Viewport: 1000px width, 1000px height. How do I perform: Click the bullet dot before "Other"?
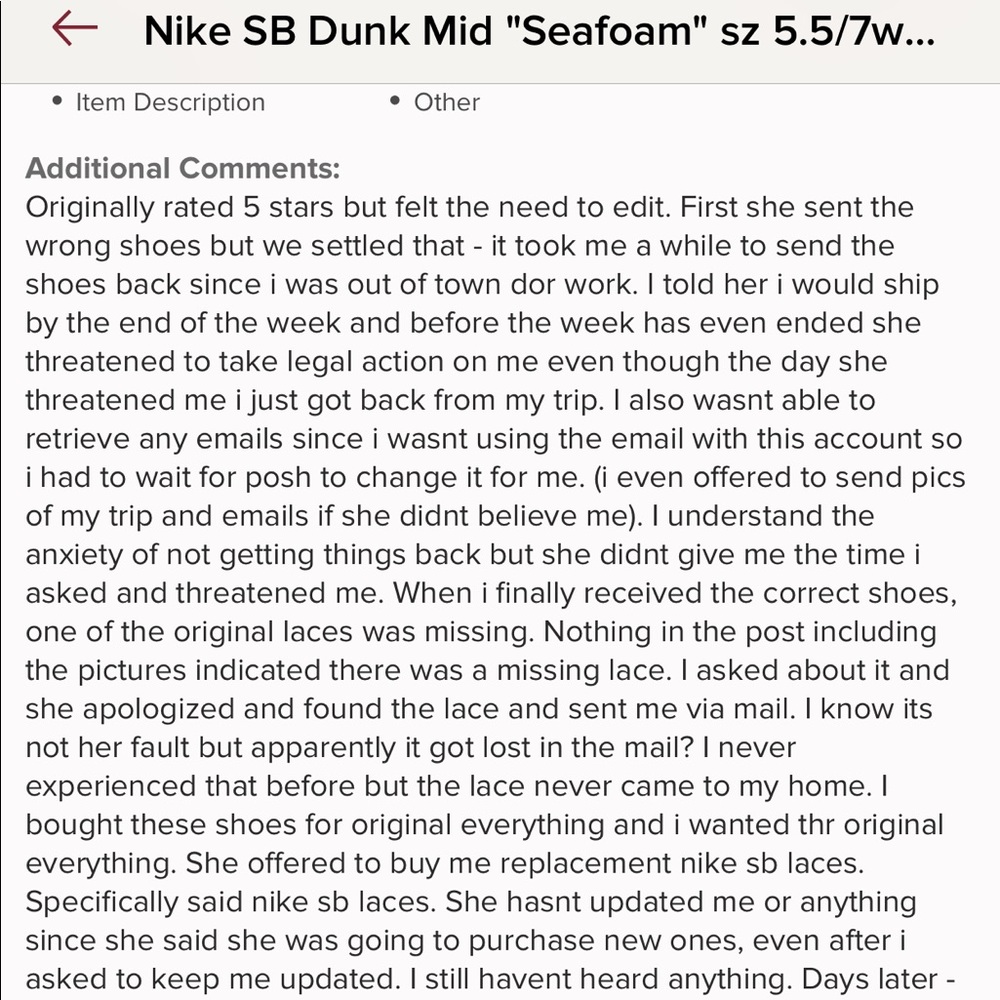pyautogui.click(x=396, y=102)
